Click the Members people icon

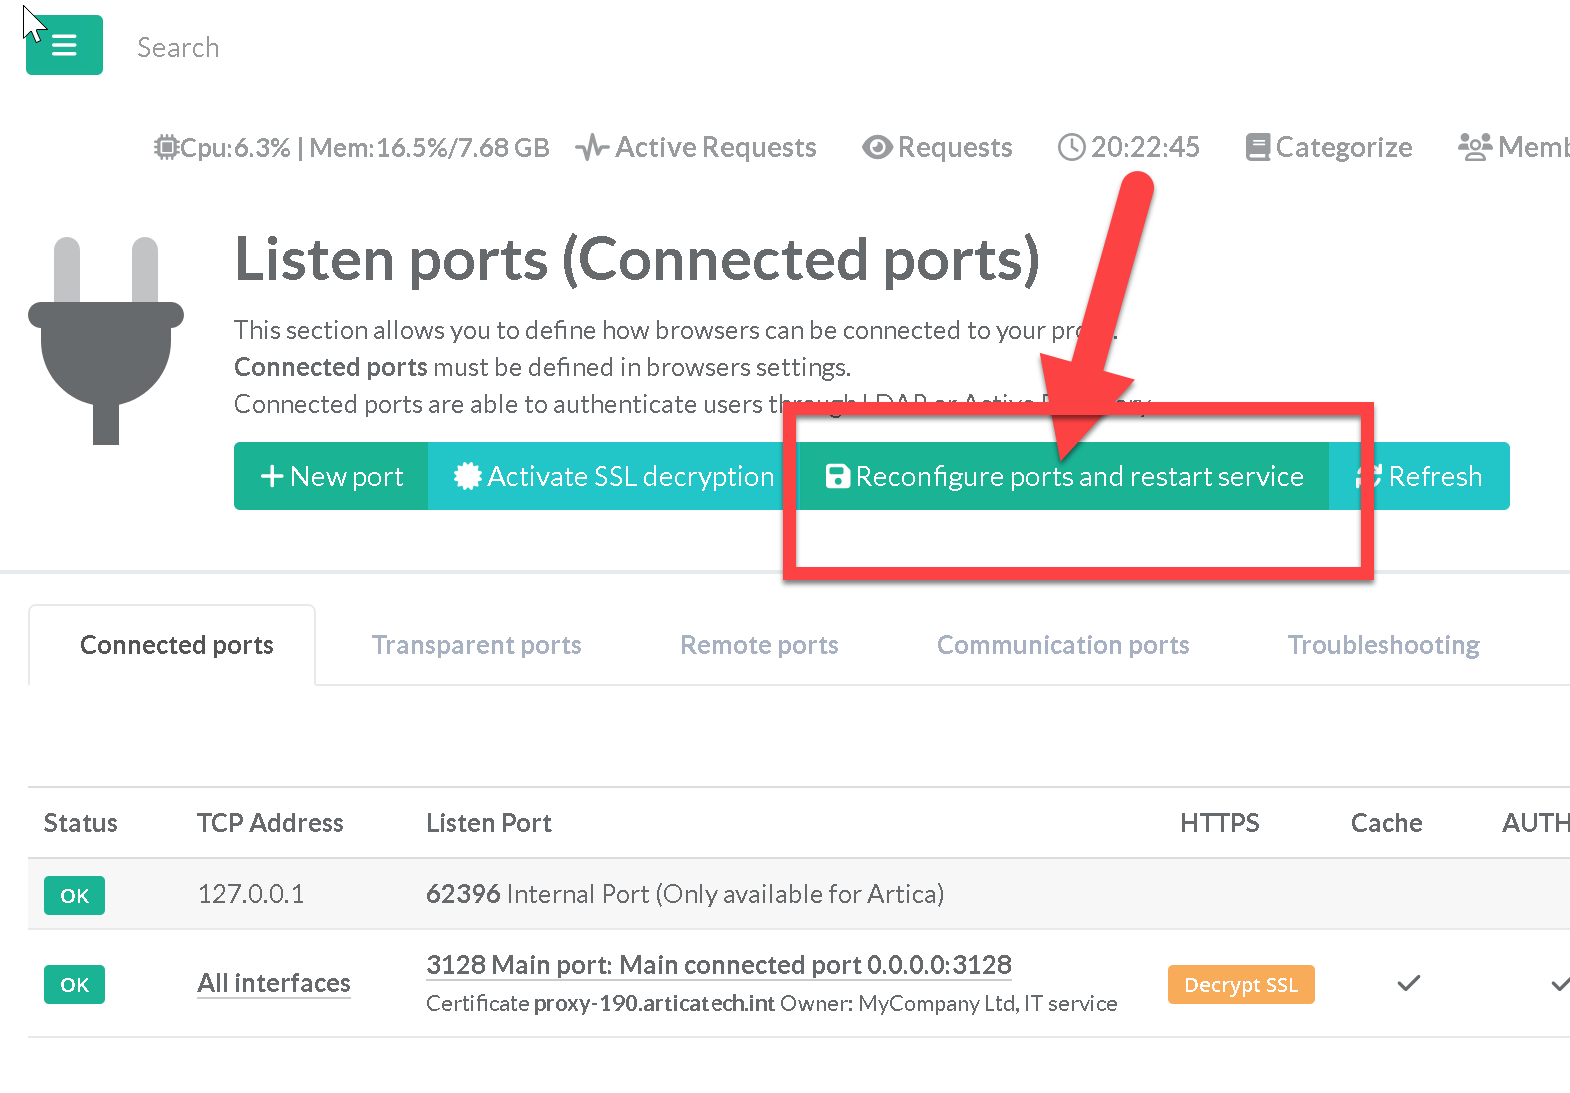(1474, 148)
